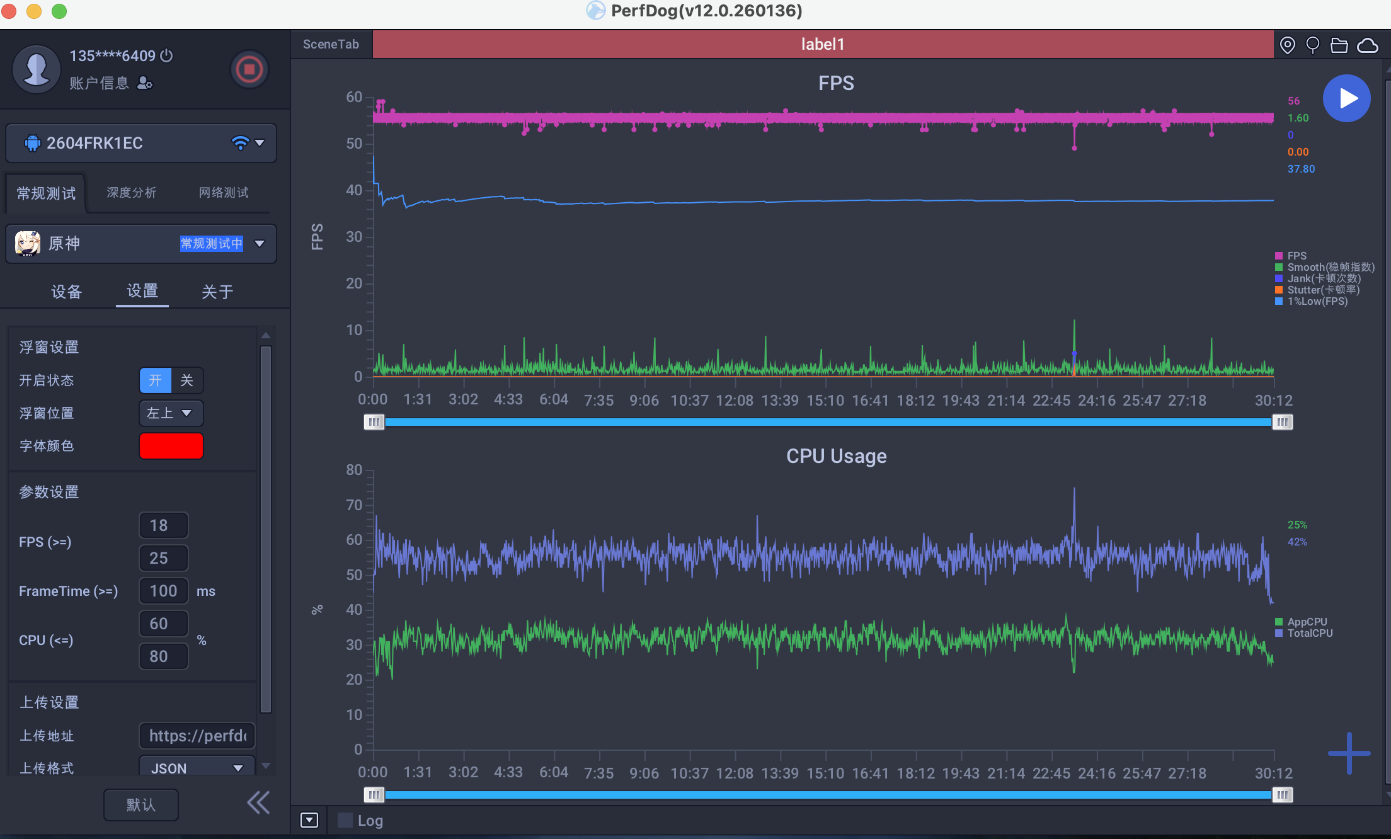Turn floating window state to 开
The height and width of the screenshot is (839, 1391).
pos(155,380)
